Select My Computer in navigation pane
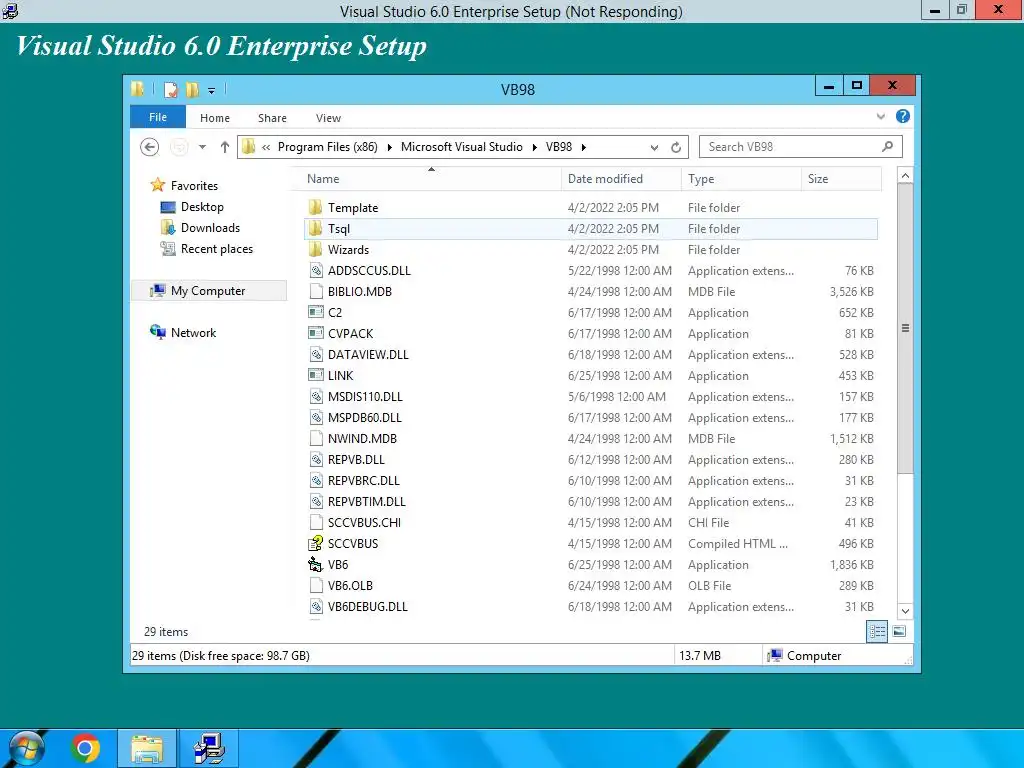Viewport: 1024px width, 768px height. pos(208,291)
